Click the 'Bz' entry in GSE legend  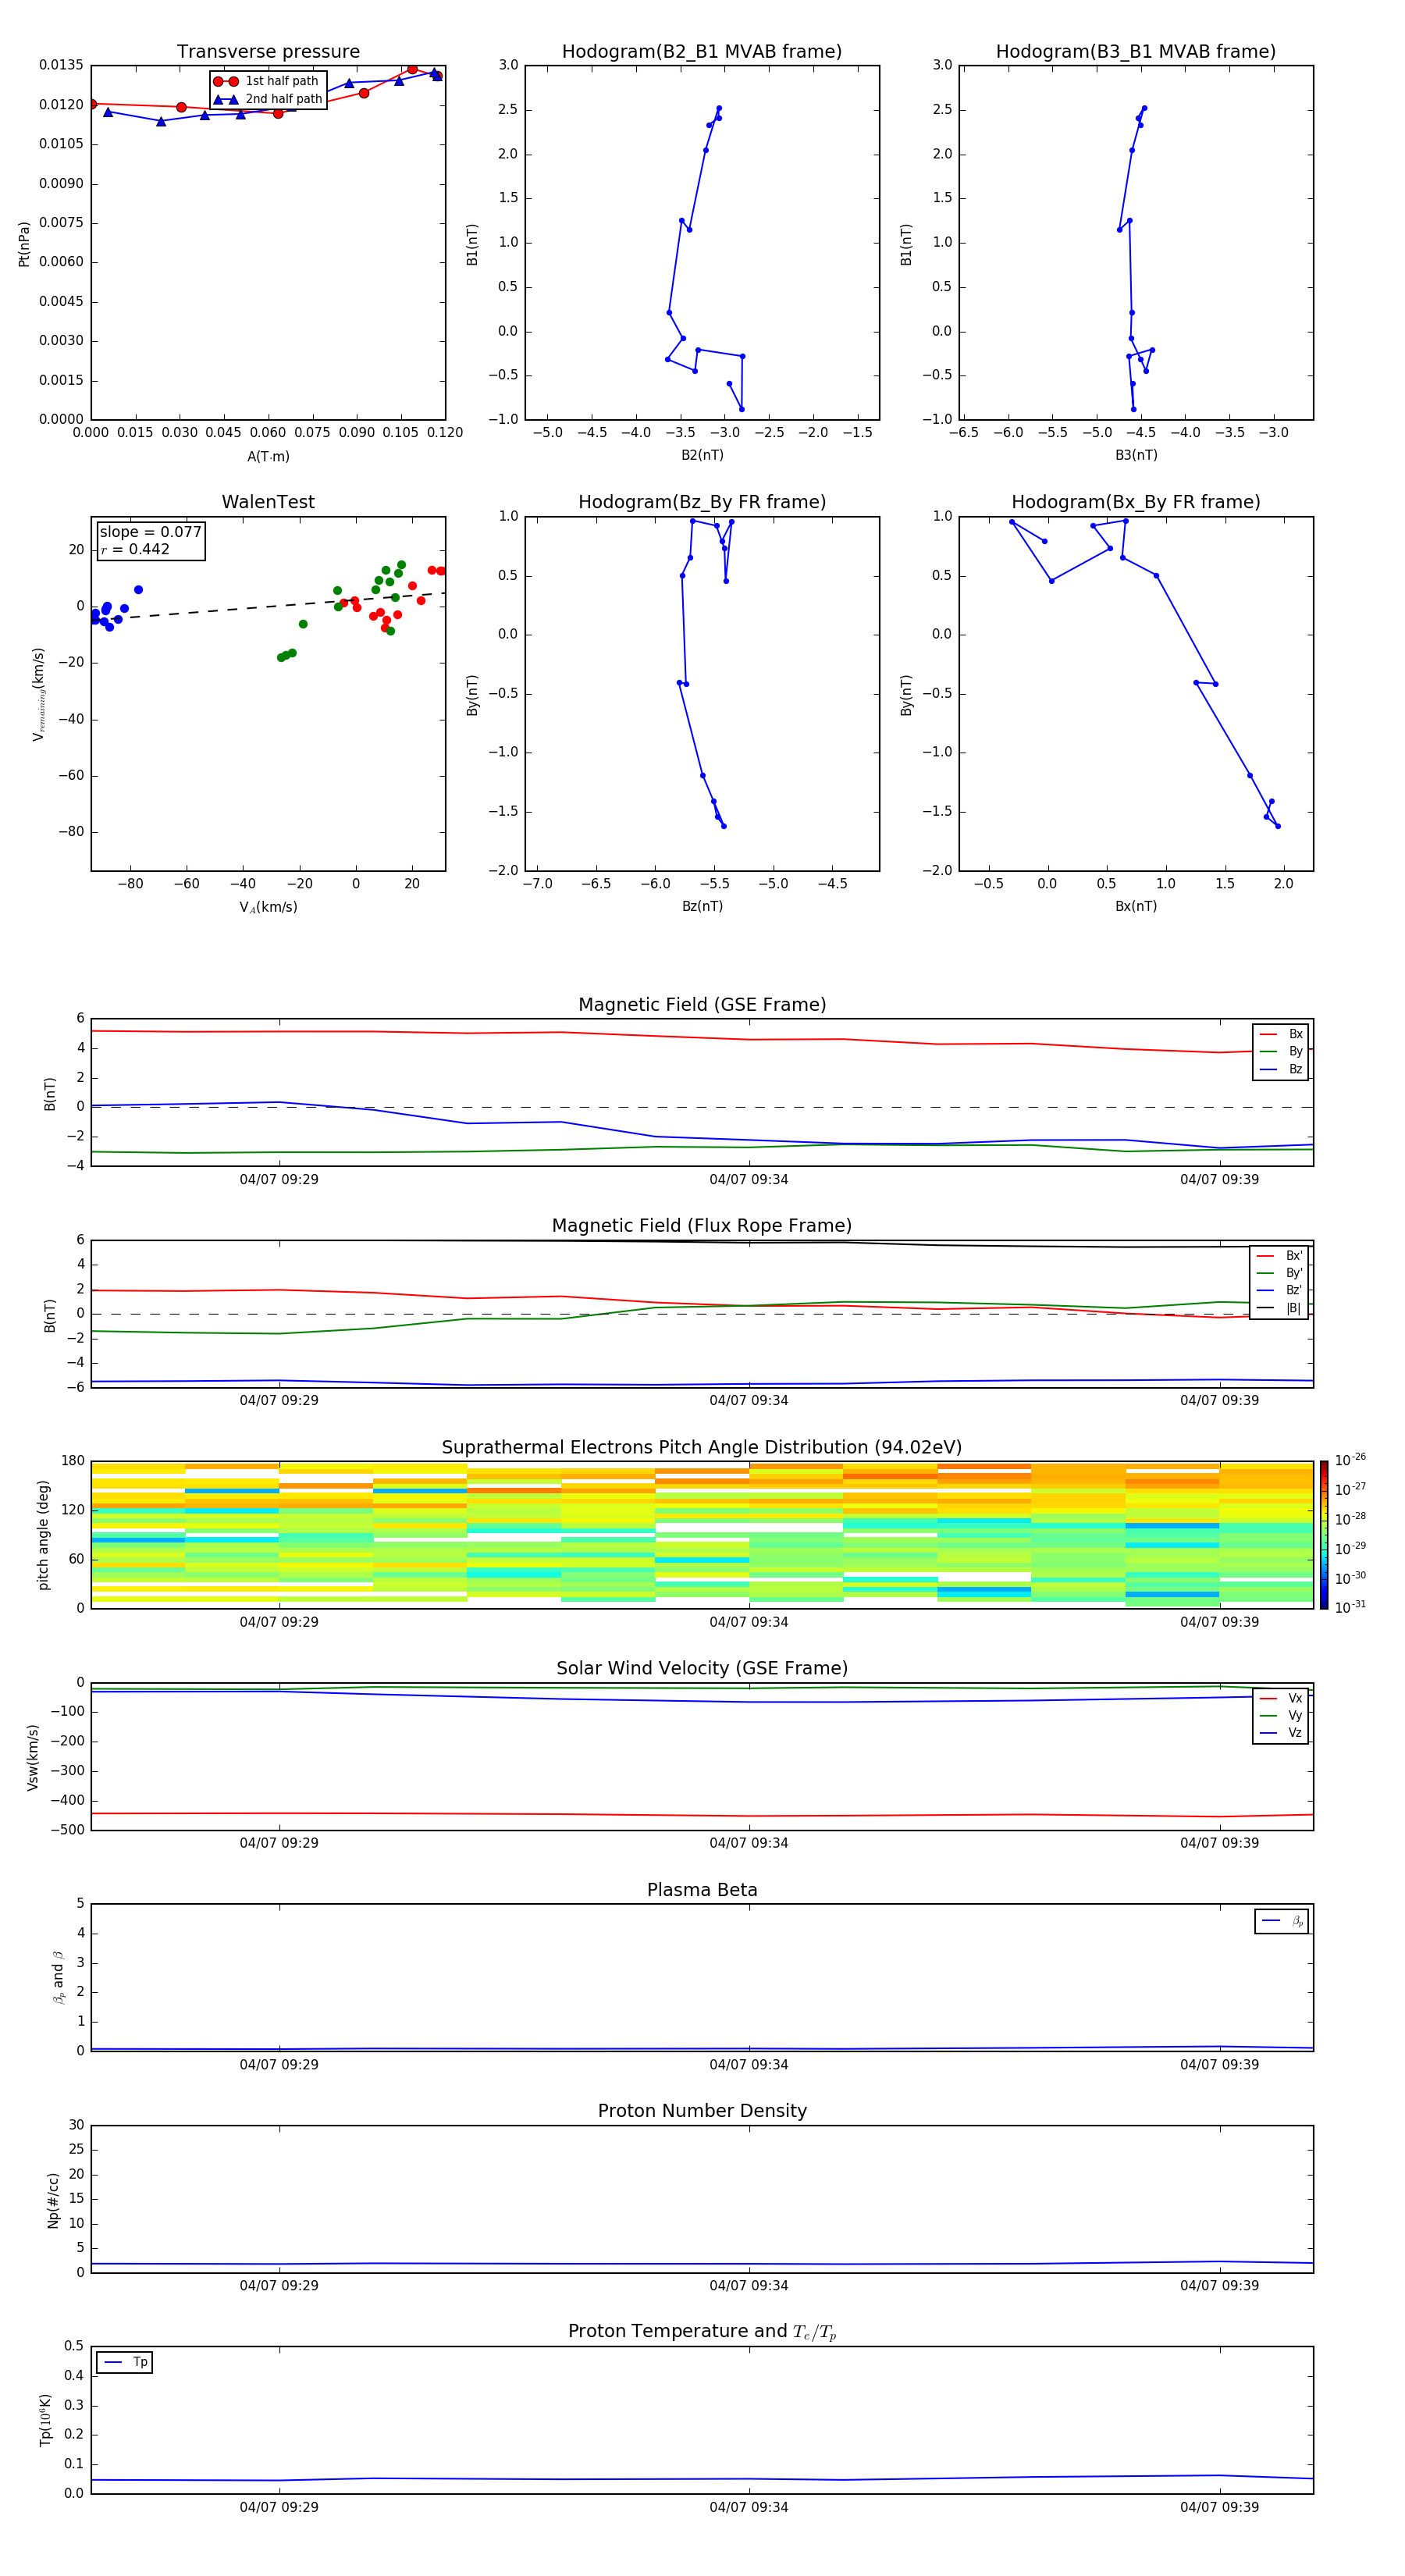pos(1281,1070)
